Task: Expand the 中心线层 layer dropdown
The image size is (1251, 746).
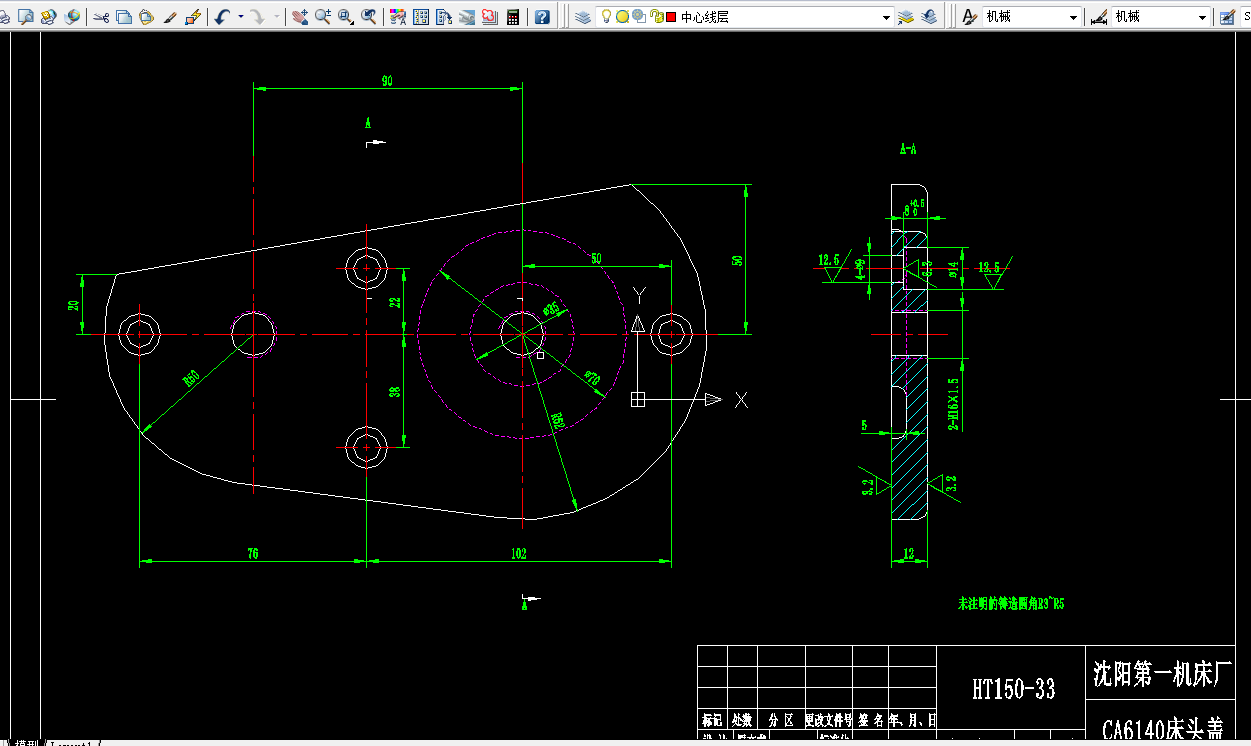Action: (x=886, y=17)
